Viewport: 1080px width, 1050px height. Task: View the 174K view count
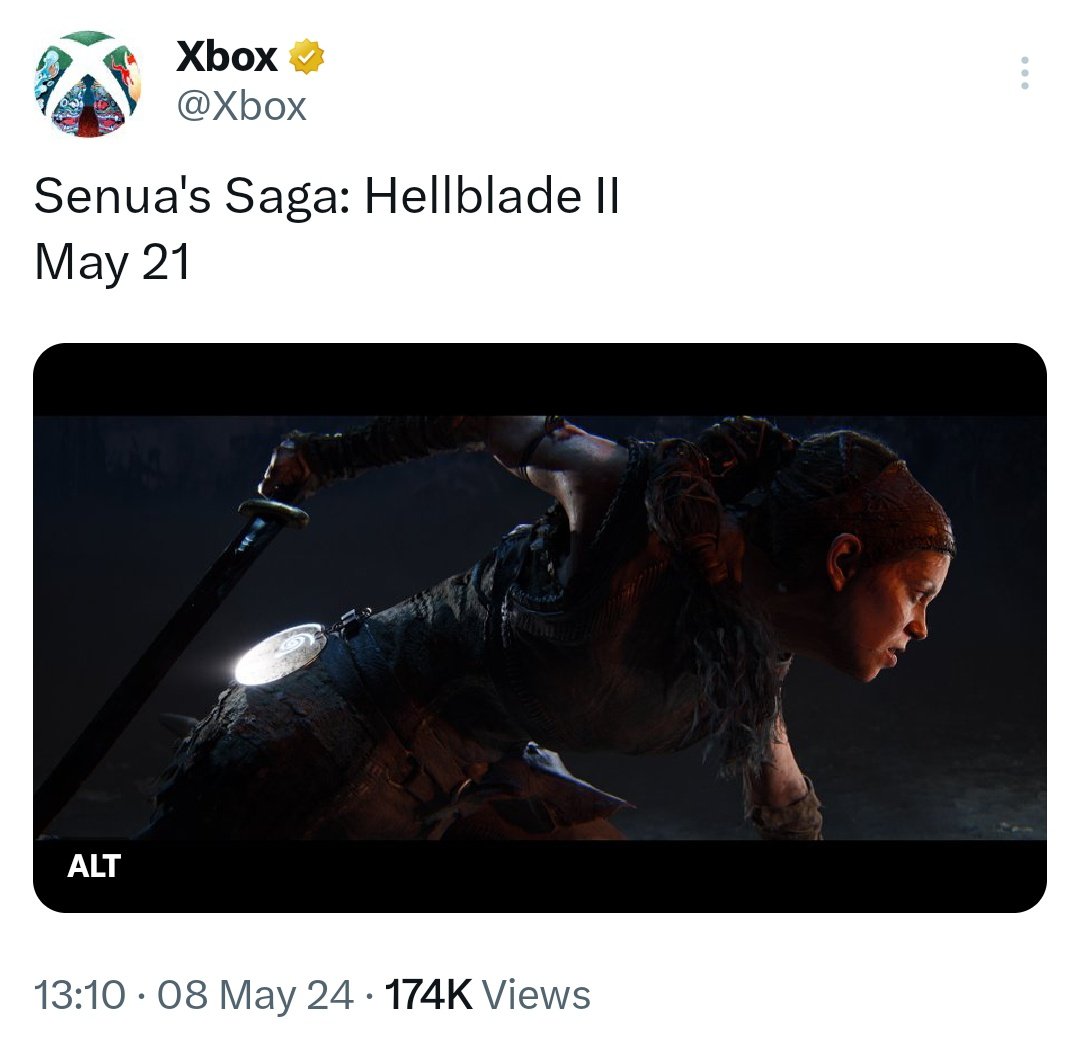pos(428,995)
